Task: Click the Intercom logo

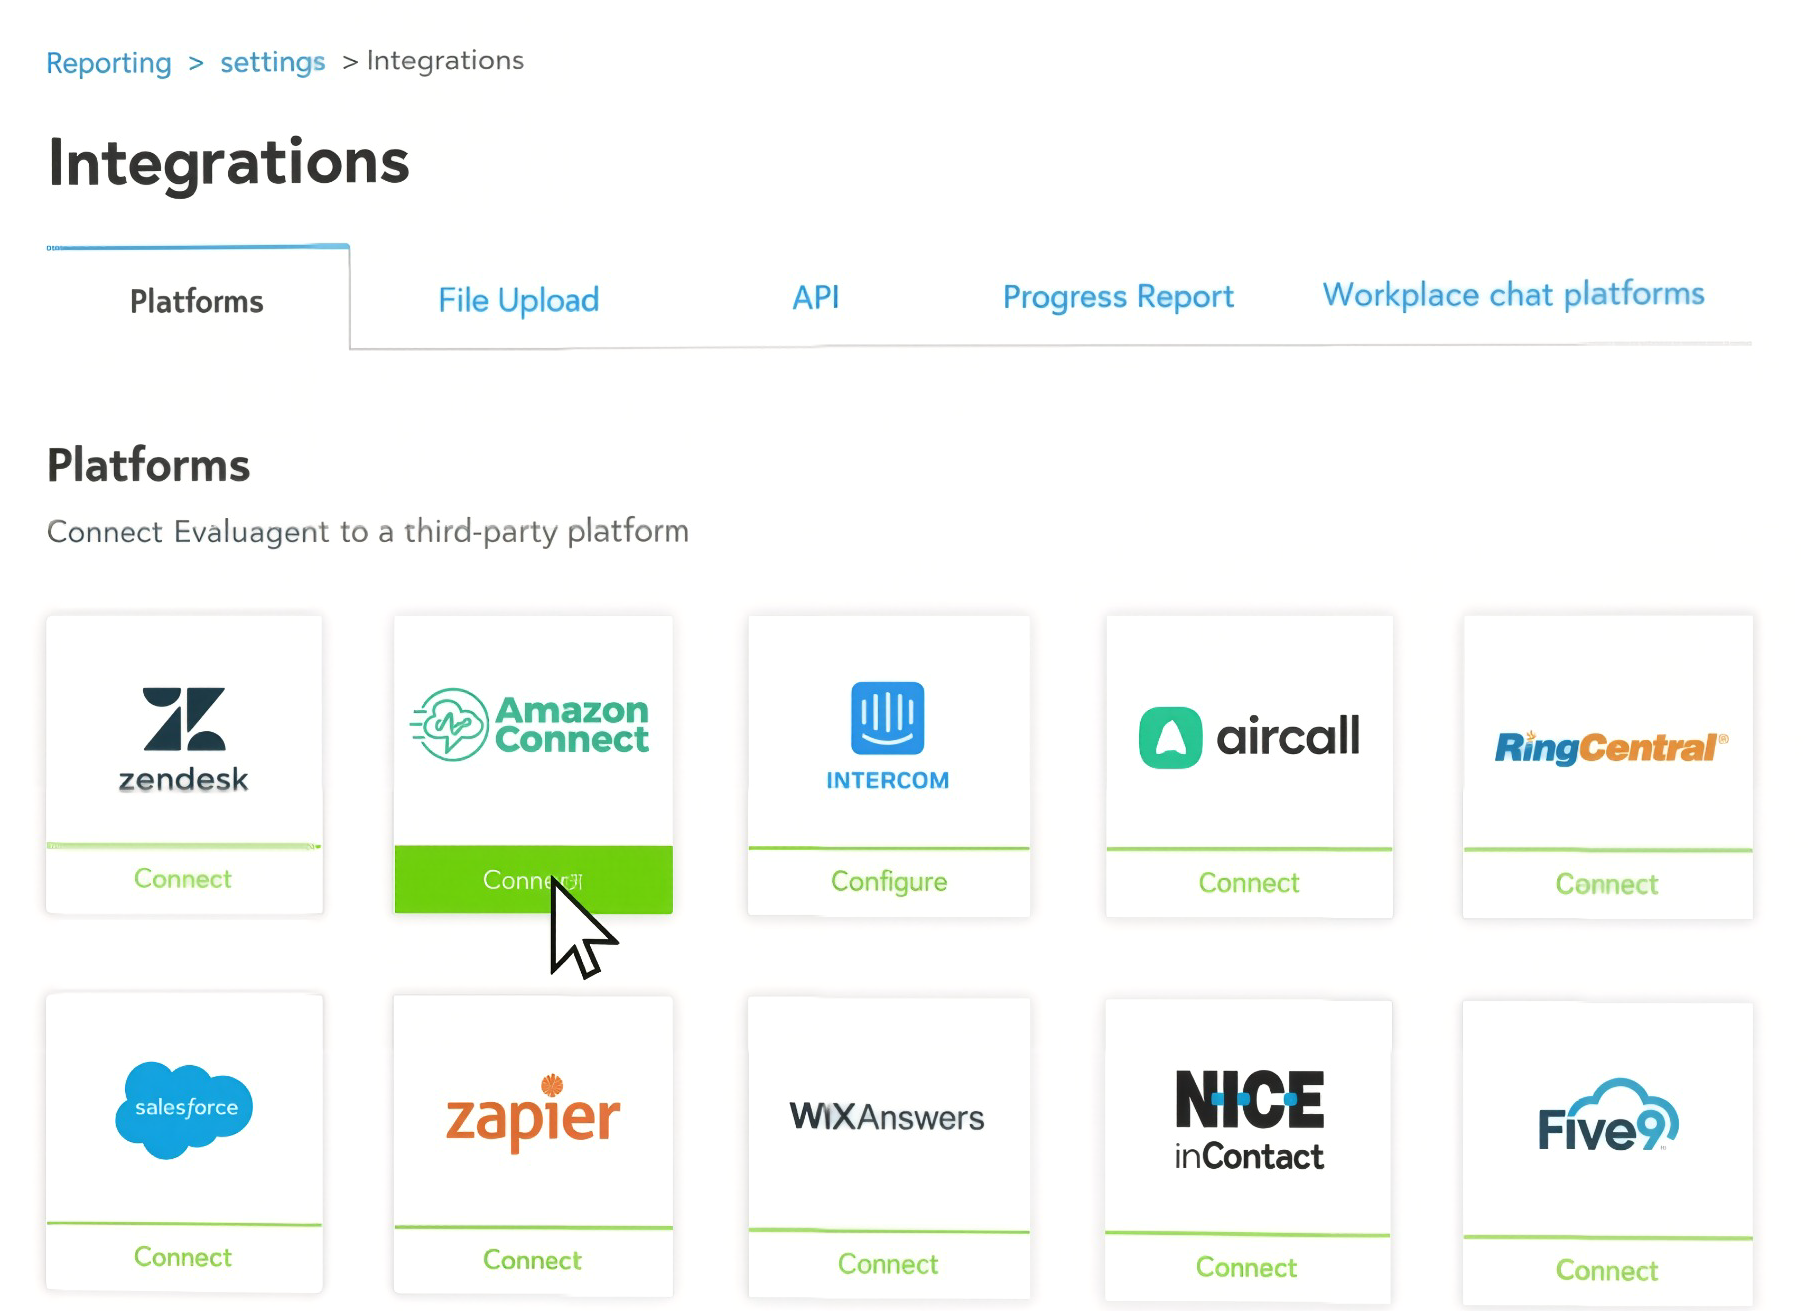Action: coord(888,737)
